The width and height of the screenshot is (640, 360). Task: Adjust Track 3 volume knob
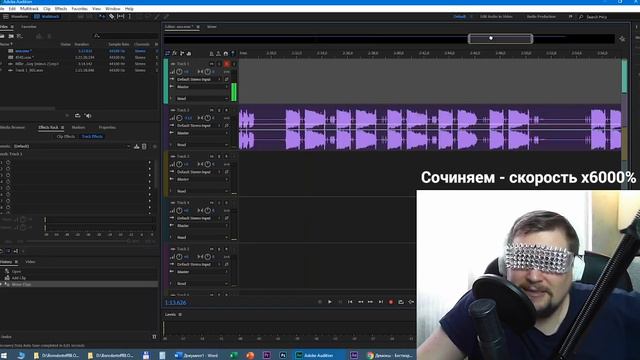(x=180, y=164)
